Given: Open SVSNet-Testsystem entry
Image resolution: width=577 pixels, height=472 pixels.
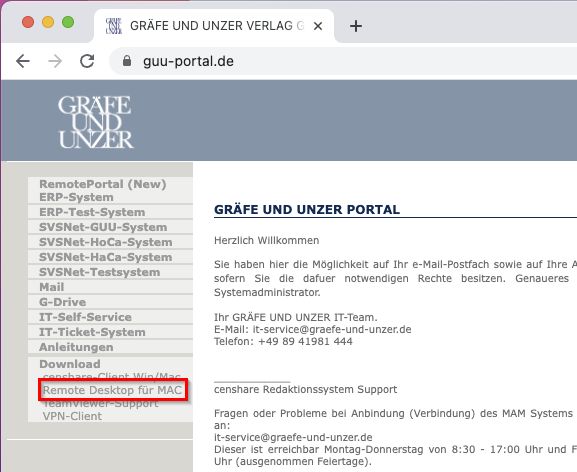Looking at the screenshot, I should click(x=99, y=272).
